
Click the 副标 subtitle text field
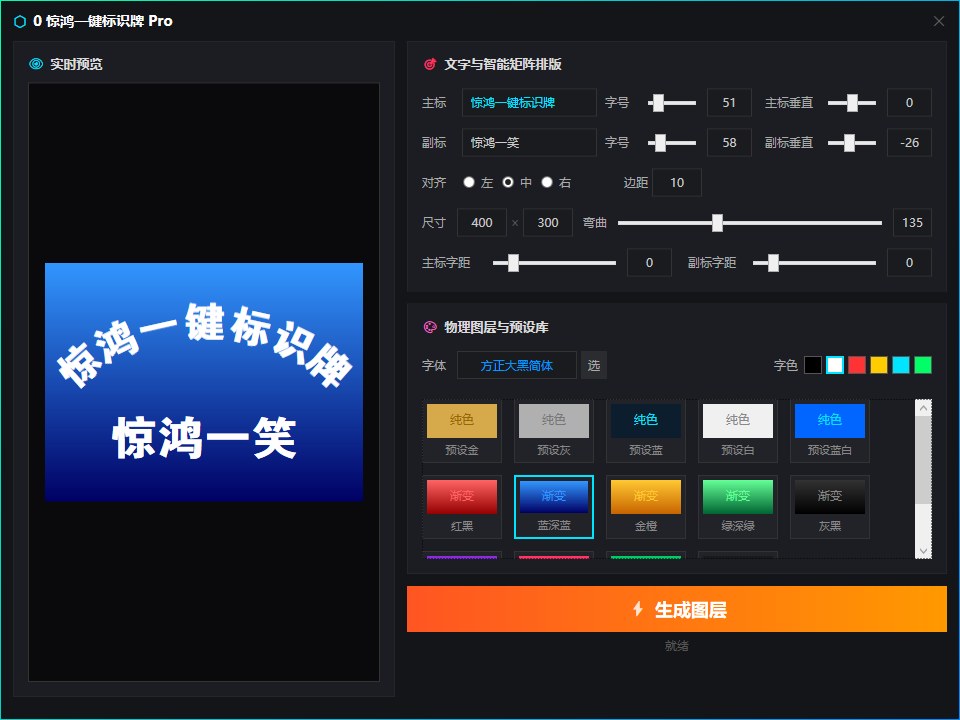(529, 142)
